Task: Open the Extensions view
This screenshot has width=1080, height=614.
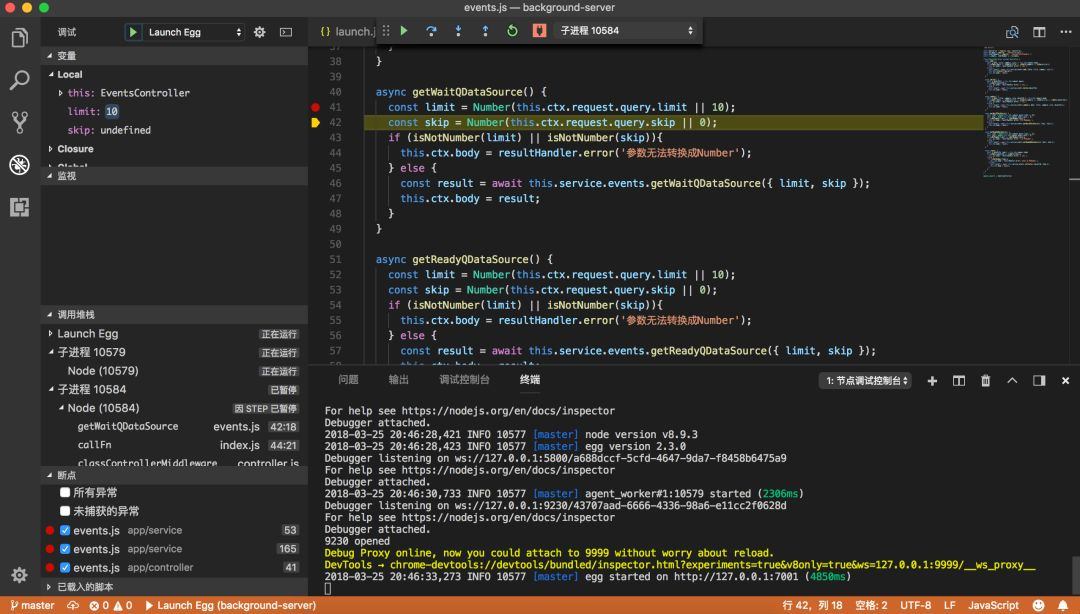Action: click(19, 207)
